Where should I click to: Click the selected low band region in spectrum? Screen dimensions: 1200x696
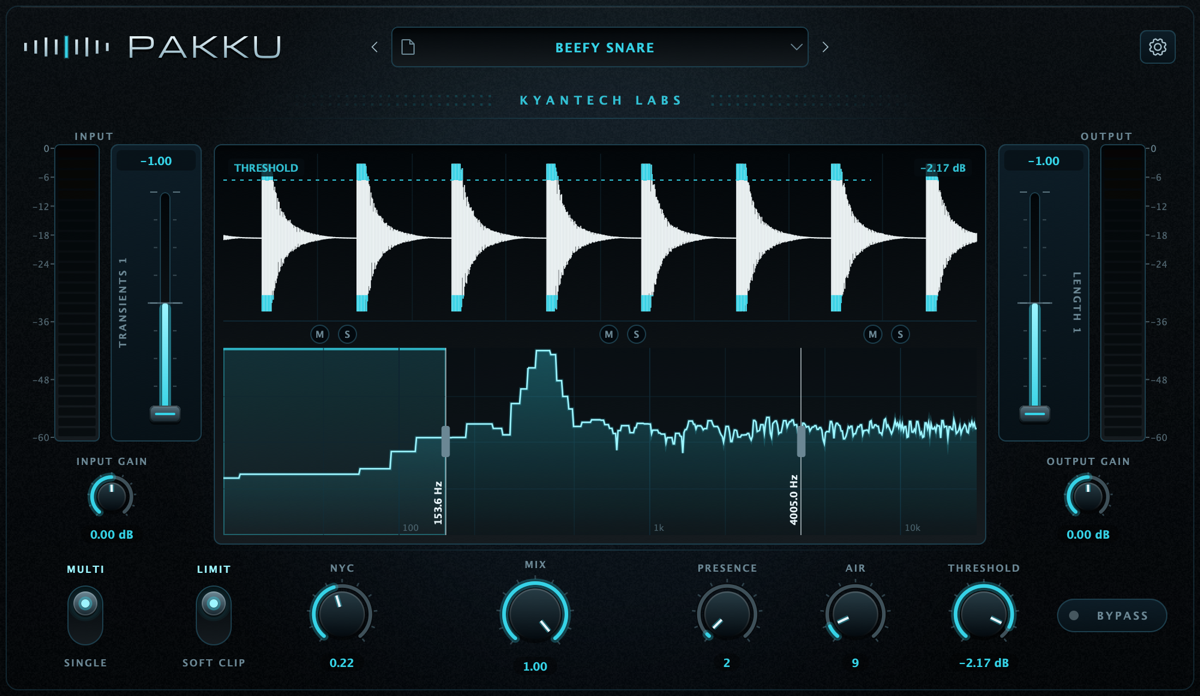click(x=334, y=441)
